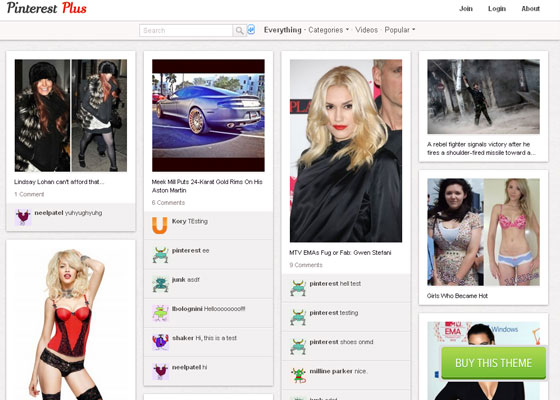
Task: Click pinterest avatar beside 'ee' comment
Action: pos(160,255)
